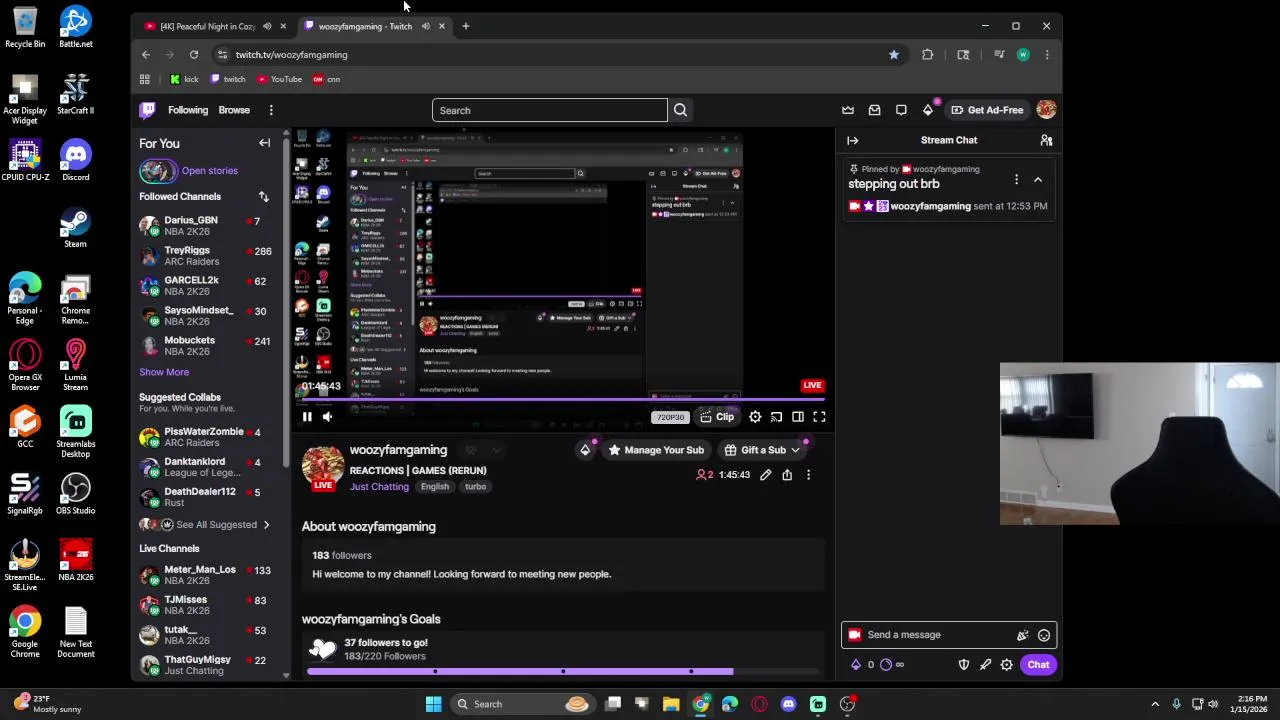Open a new browser tab
1280x720 pixels.
coord(465,26)
